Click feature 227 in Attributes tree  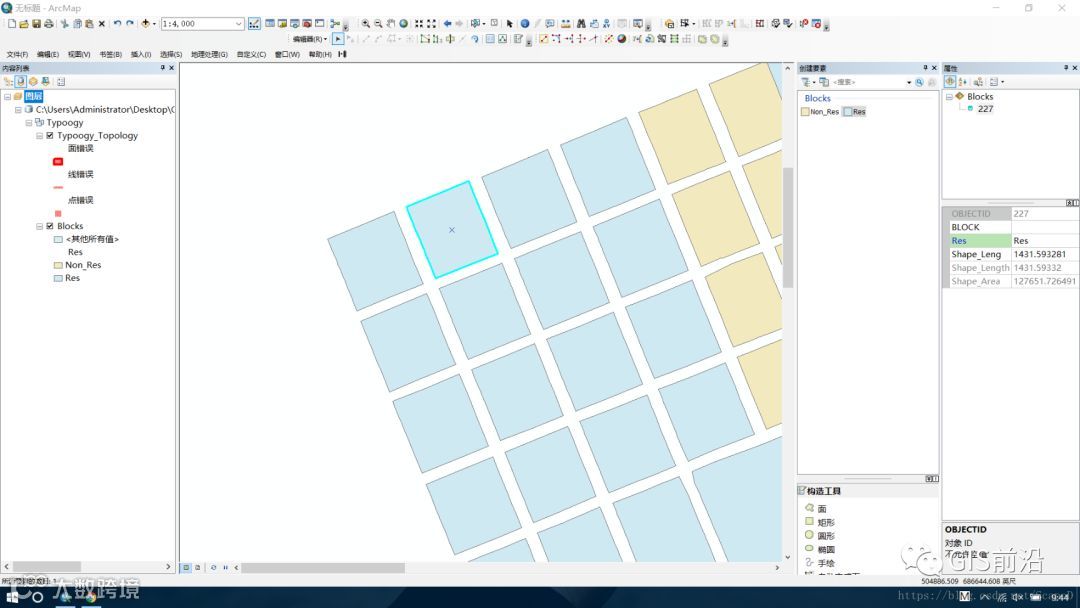986,109
